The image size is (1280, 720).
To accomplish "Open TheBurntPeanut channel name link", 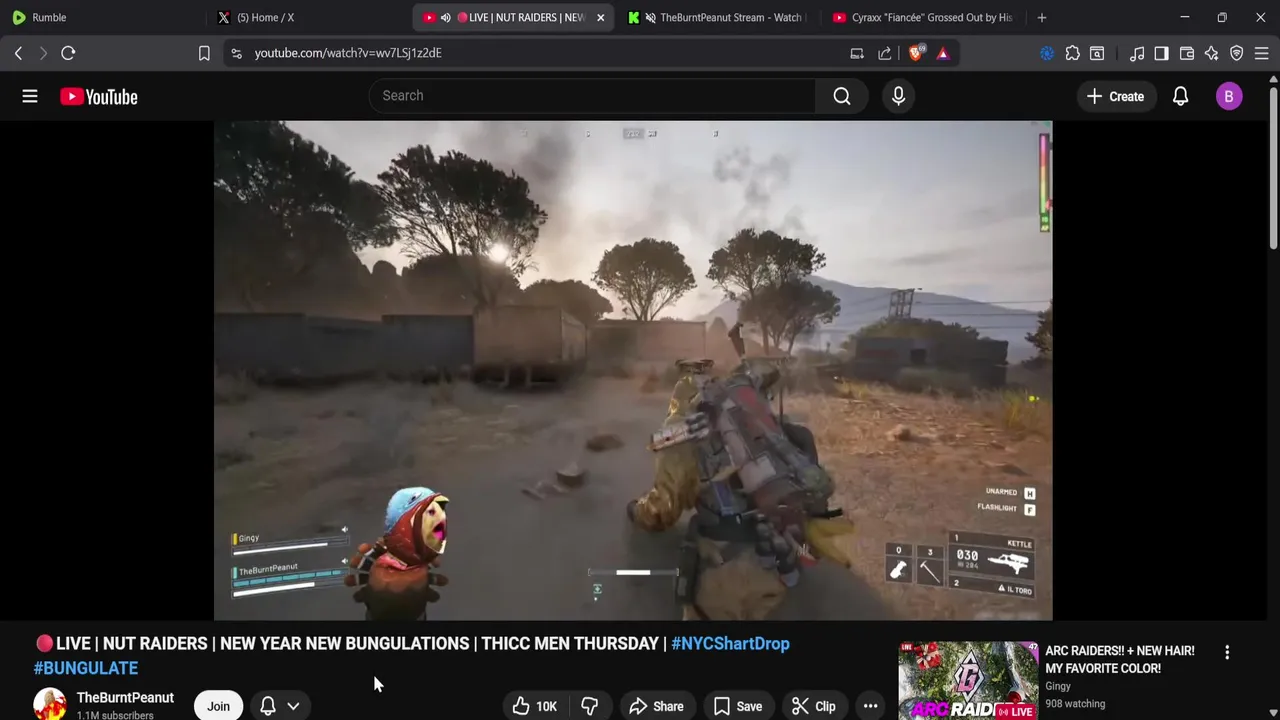I will pos(125,698).
